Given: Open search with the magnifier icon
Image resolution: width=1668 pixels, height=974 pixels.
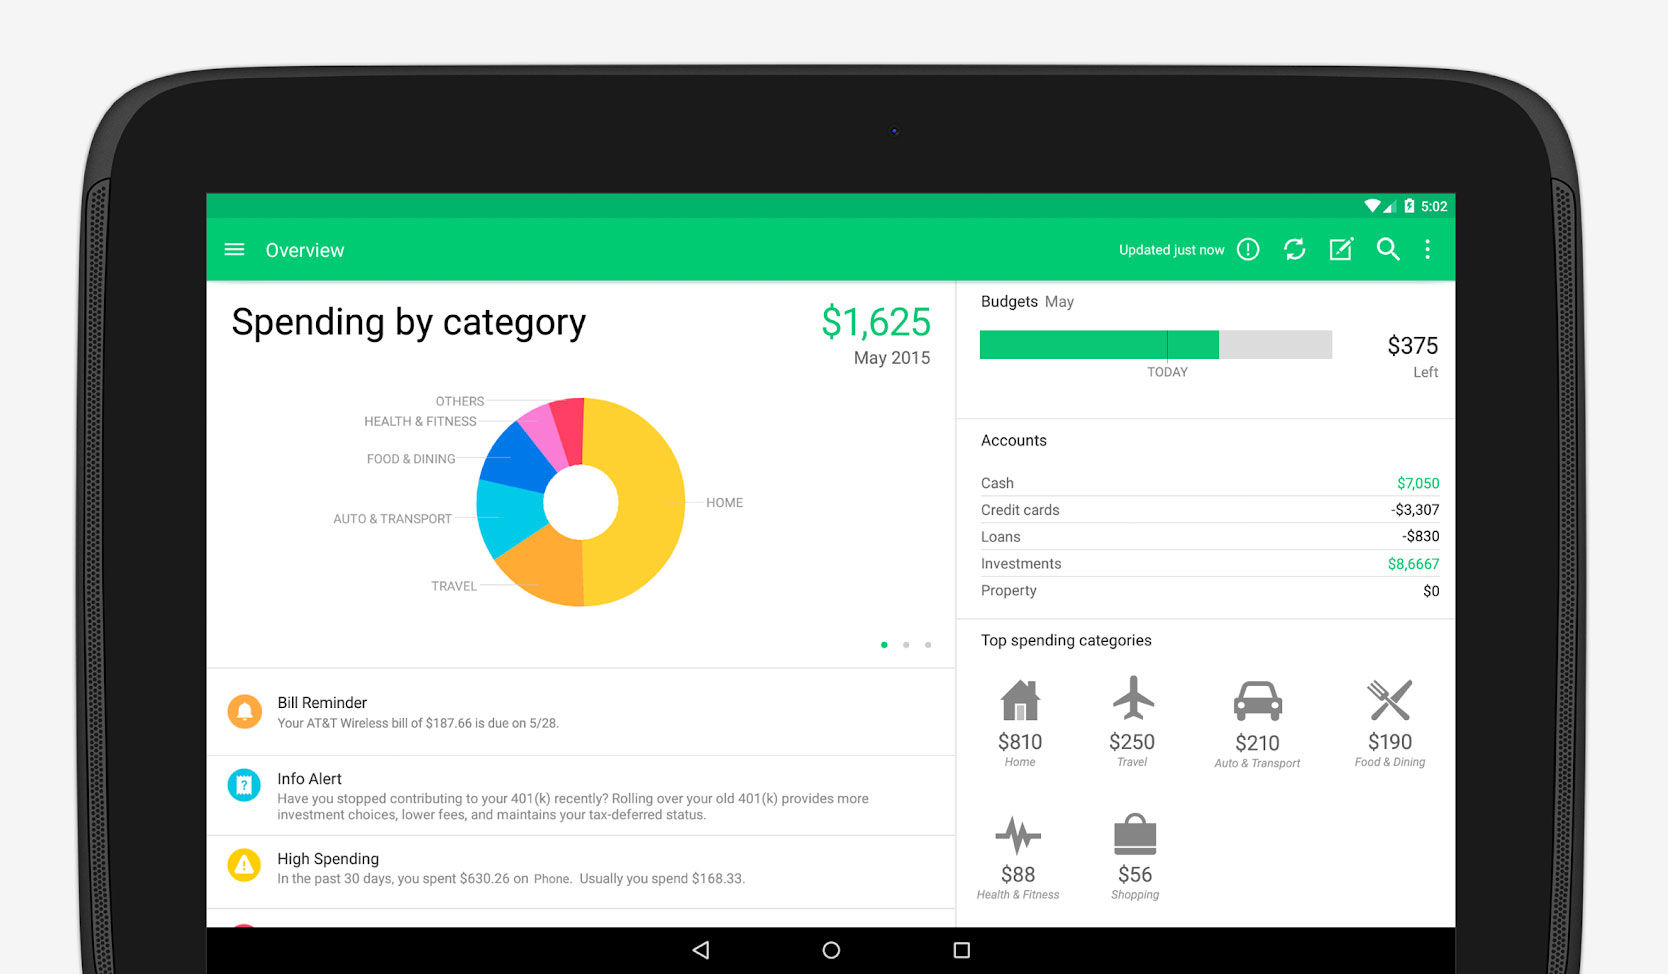Looking at the screenshot, I should tap(1387, 250).
